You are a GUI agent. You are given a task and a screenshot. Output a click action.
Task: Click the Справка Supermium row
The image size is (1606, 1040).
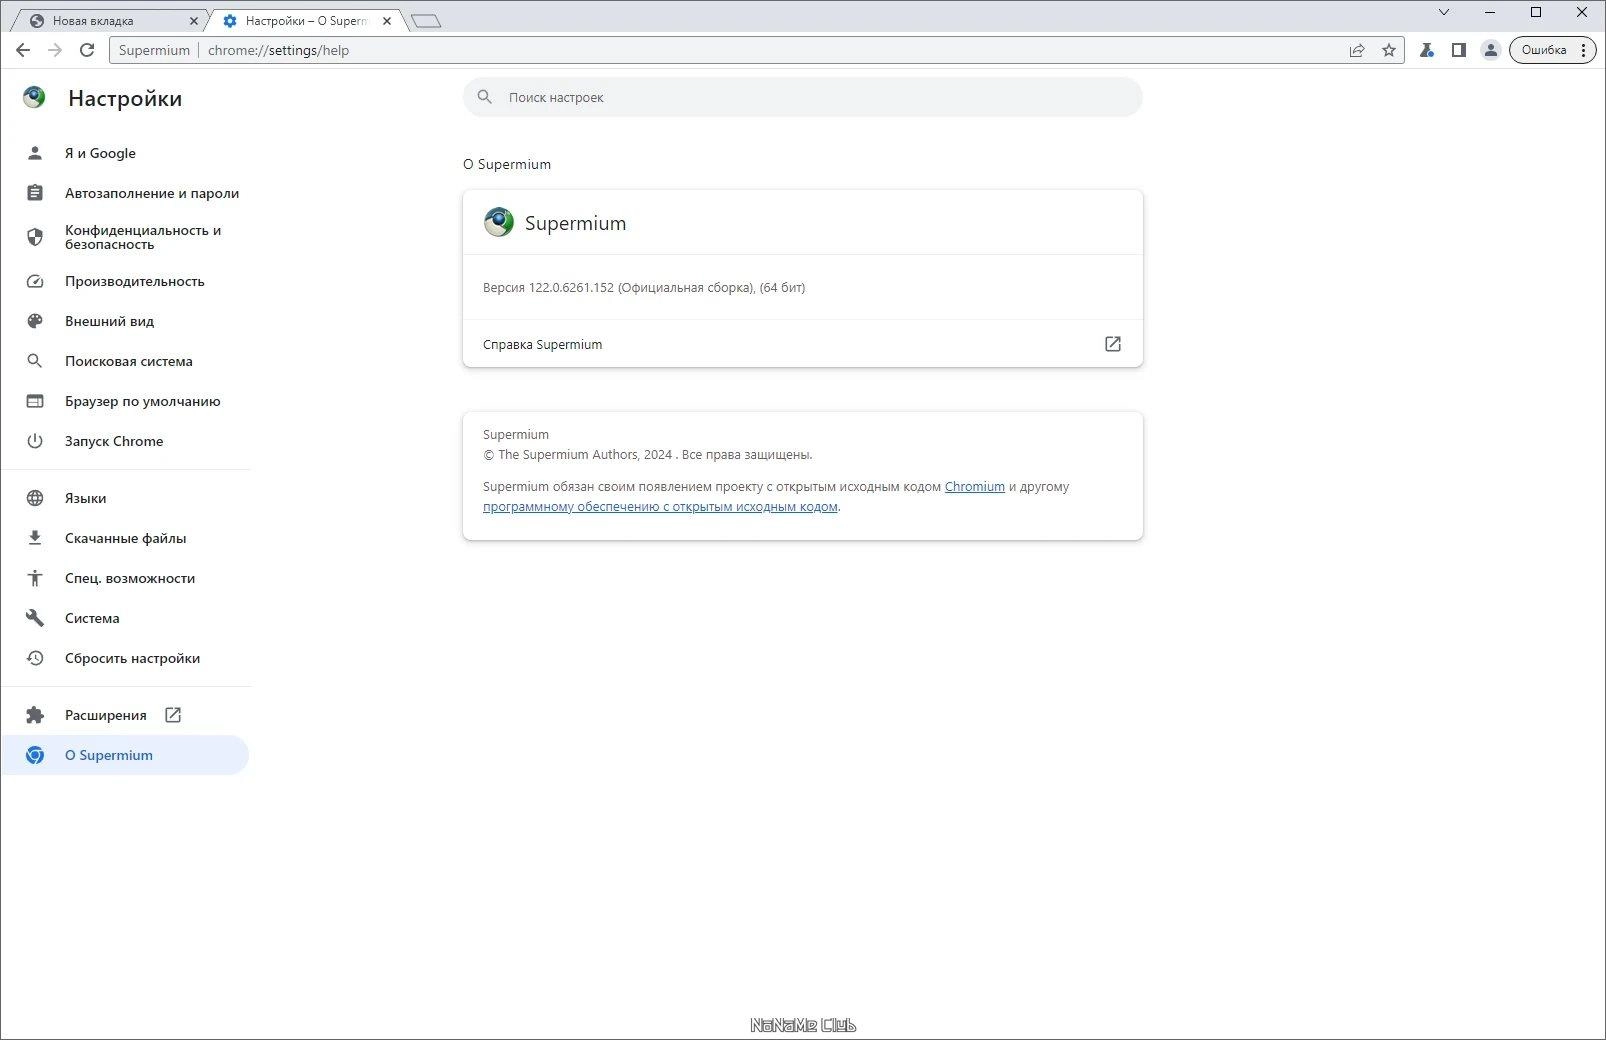pyautogui.click(x=802, y=344)
